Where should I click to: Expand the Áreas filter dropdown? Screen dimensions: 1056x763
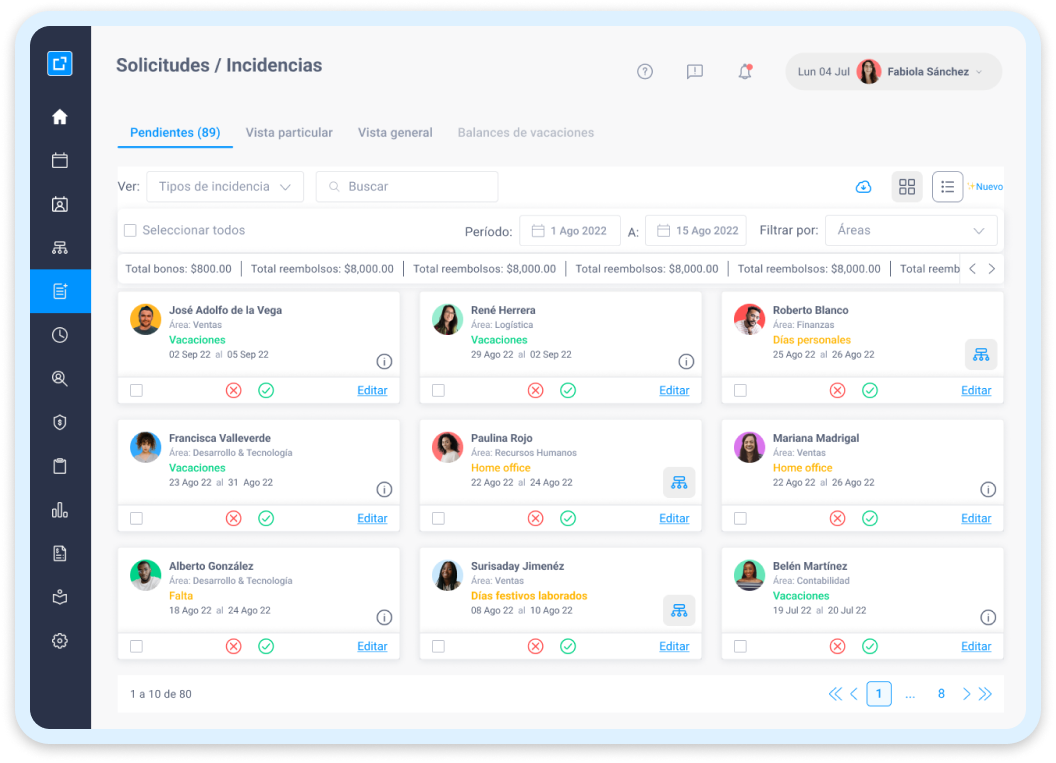tap(911, 230)
